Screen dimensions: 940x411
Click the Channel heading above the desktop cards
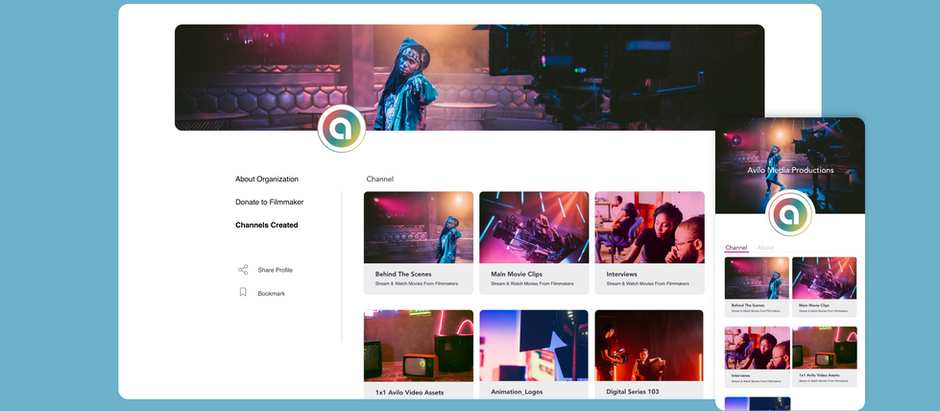(380, 179)
